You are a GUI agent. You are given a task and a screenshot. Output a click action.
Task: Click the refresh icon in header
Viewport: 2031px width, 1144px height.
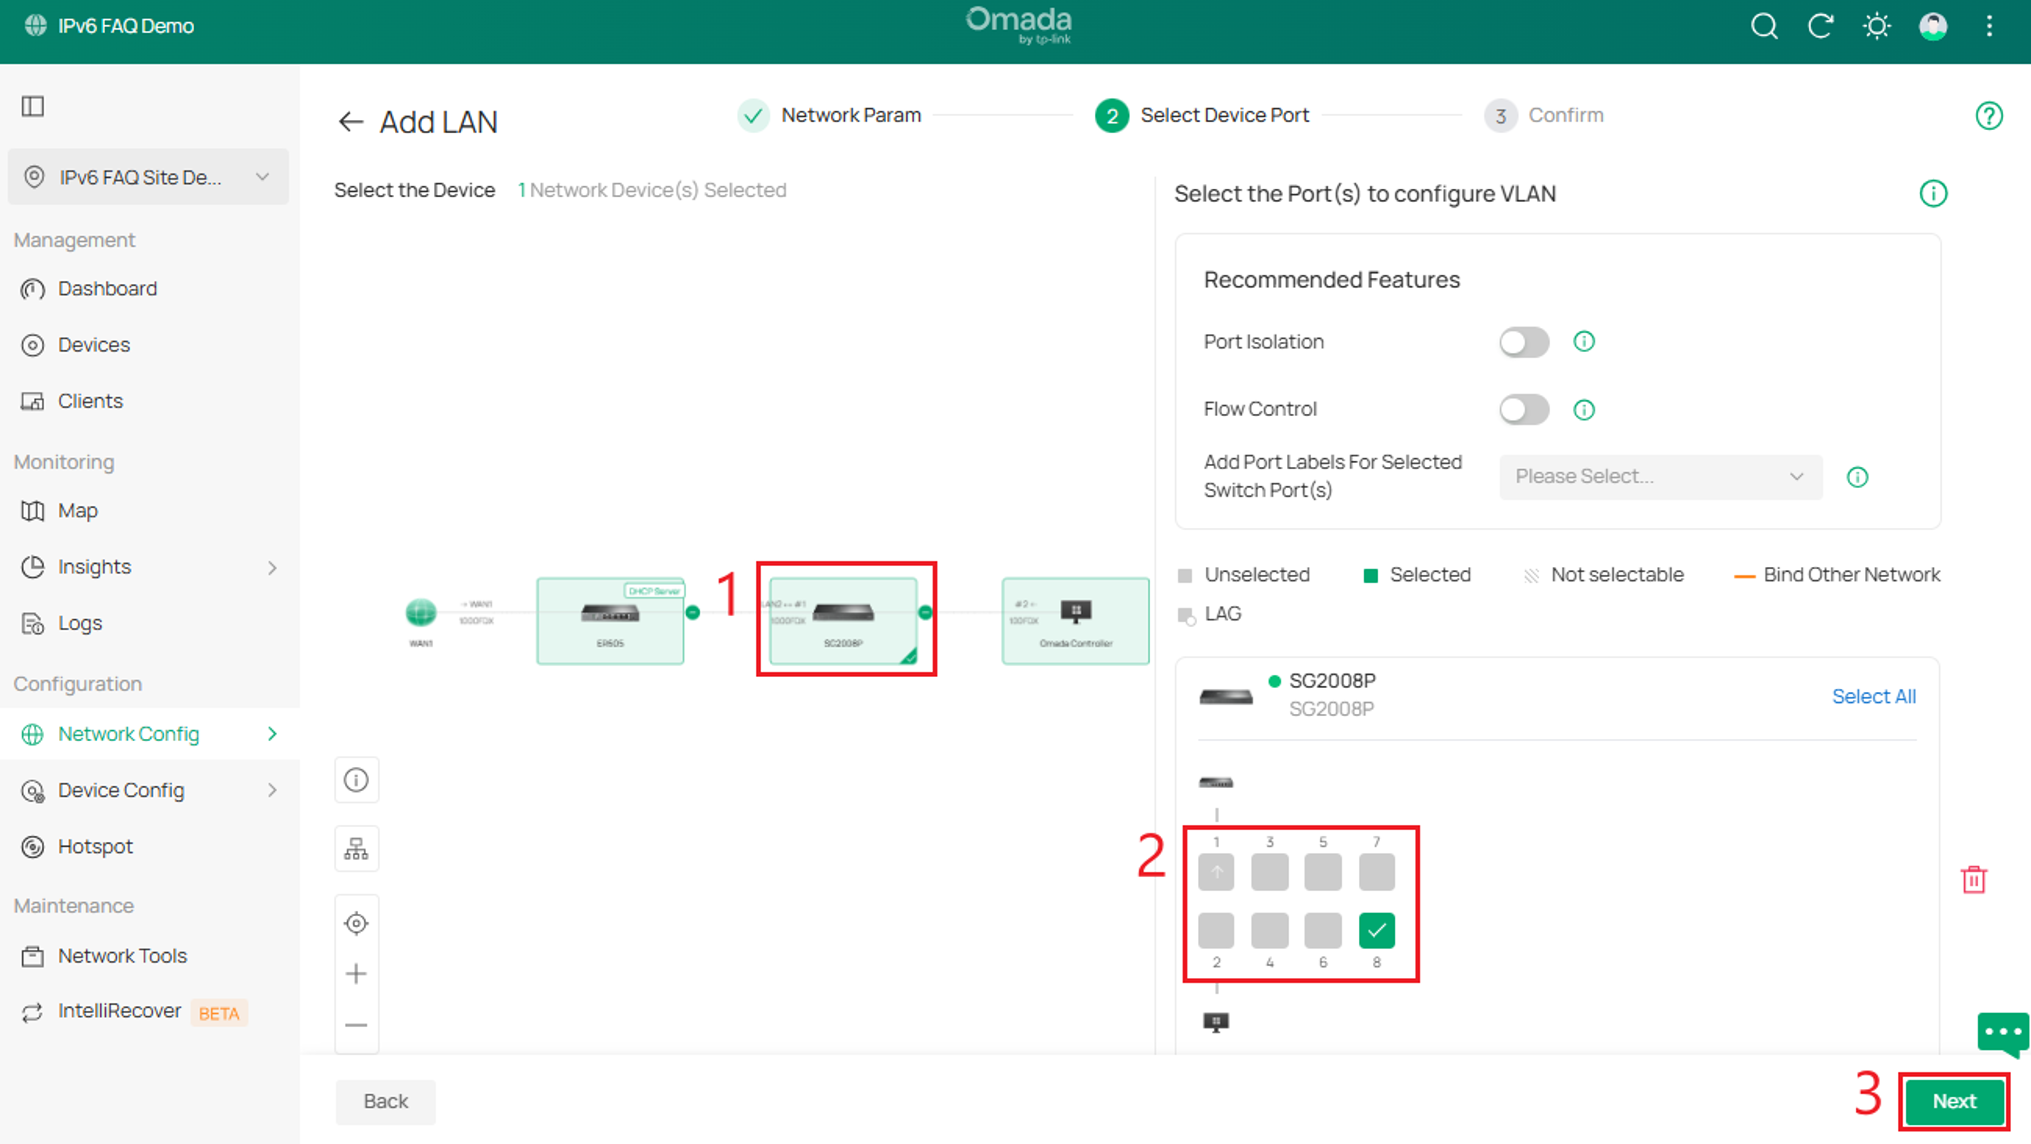1820,26
